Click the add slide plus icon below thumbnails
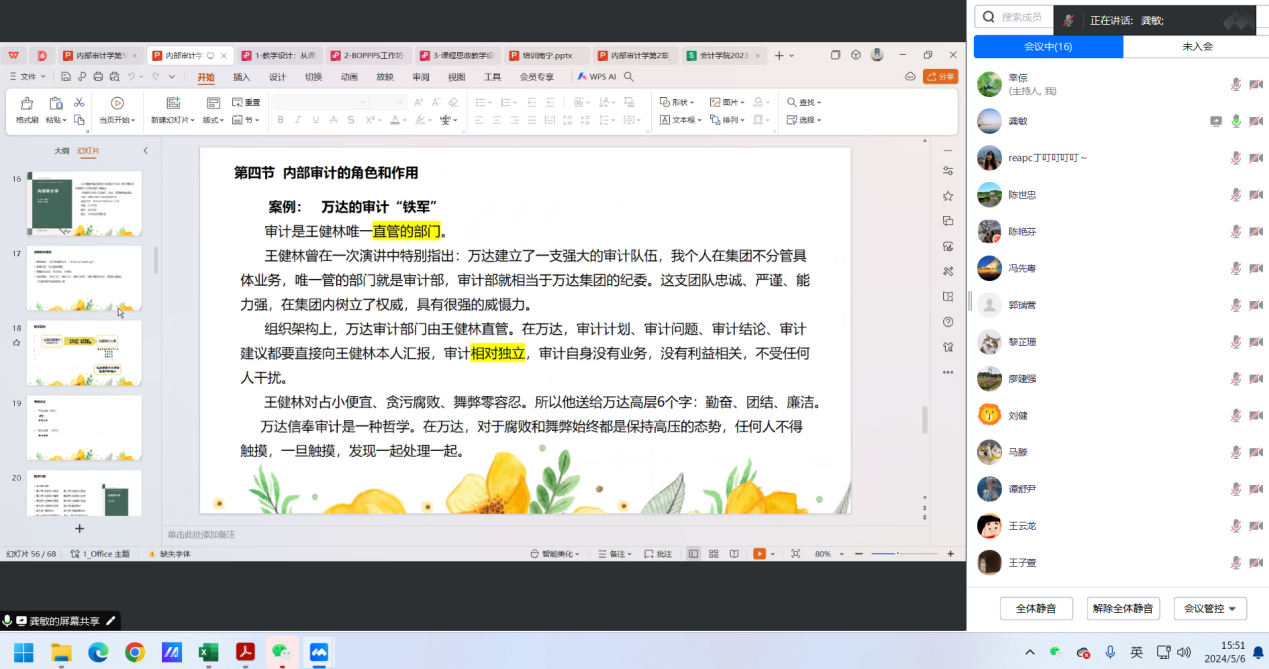The height and width of the screenshot is (669, 1269). pyautogui.click(x=80, y=528)
